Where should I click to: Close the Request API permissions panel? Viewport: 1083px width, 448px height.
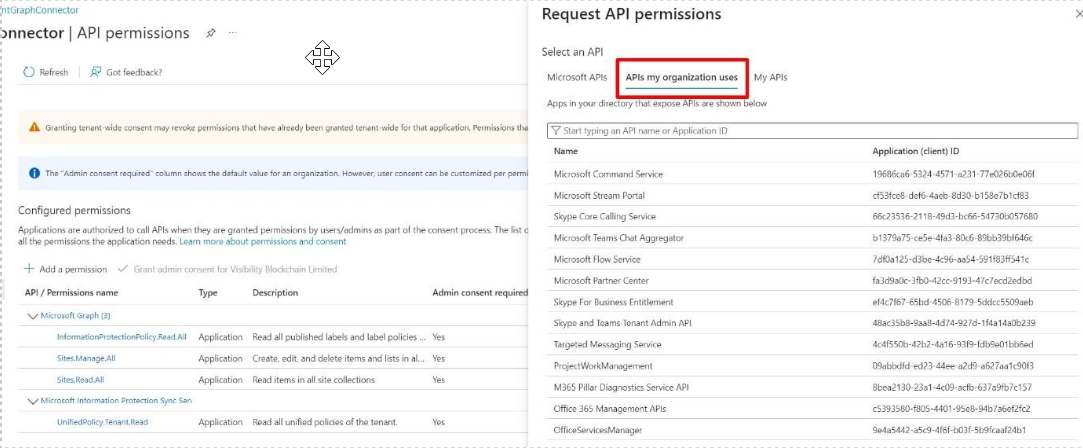click(x=1077, y=15)
